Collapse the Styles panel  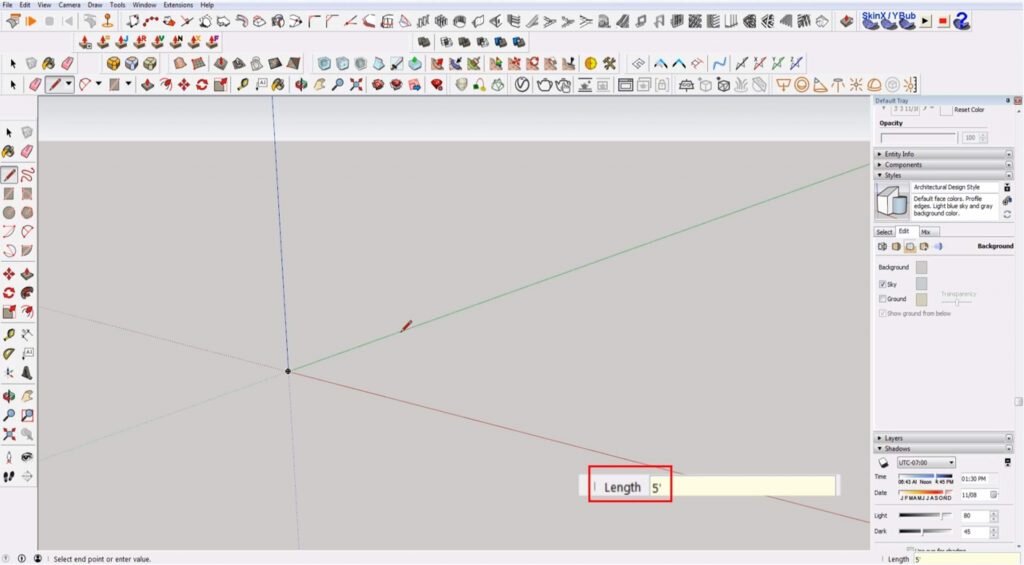pyautogui.click(x=944, y=175)
